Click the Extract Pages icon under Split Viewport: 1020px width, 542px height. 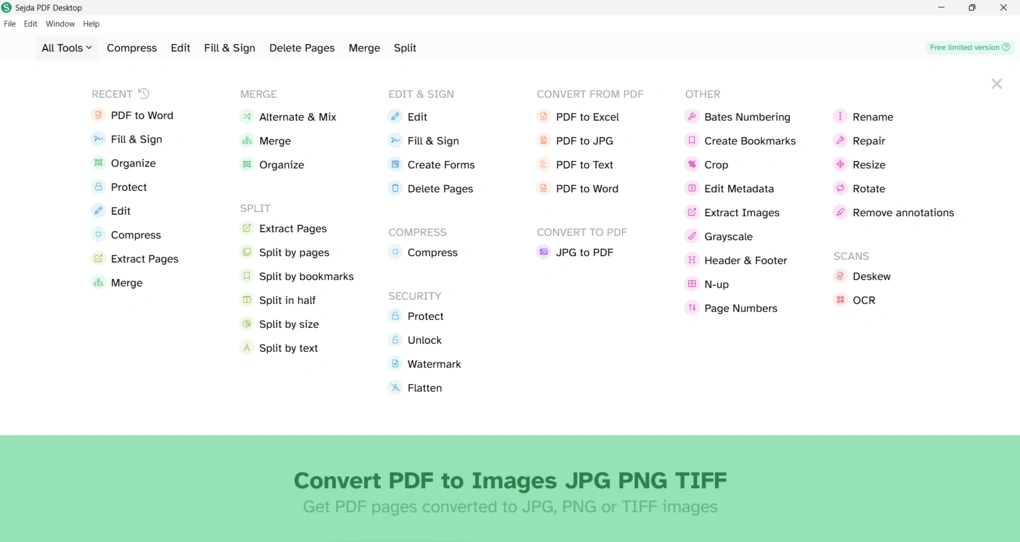247,228
